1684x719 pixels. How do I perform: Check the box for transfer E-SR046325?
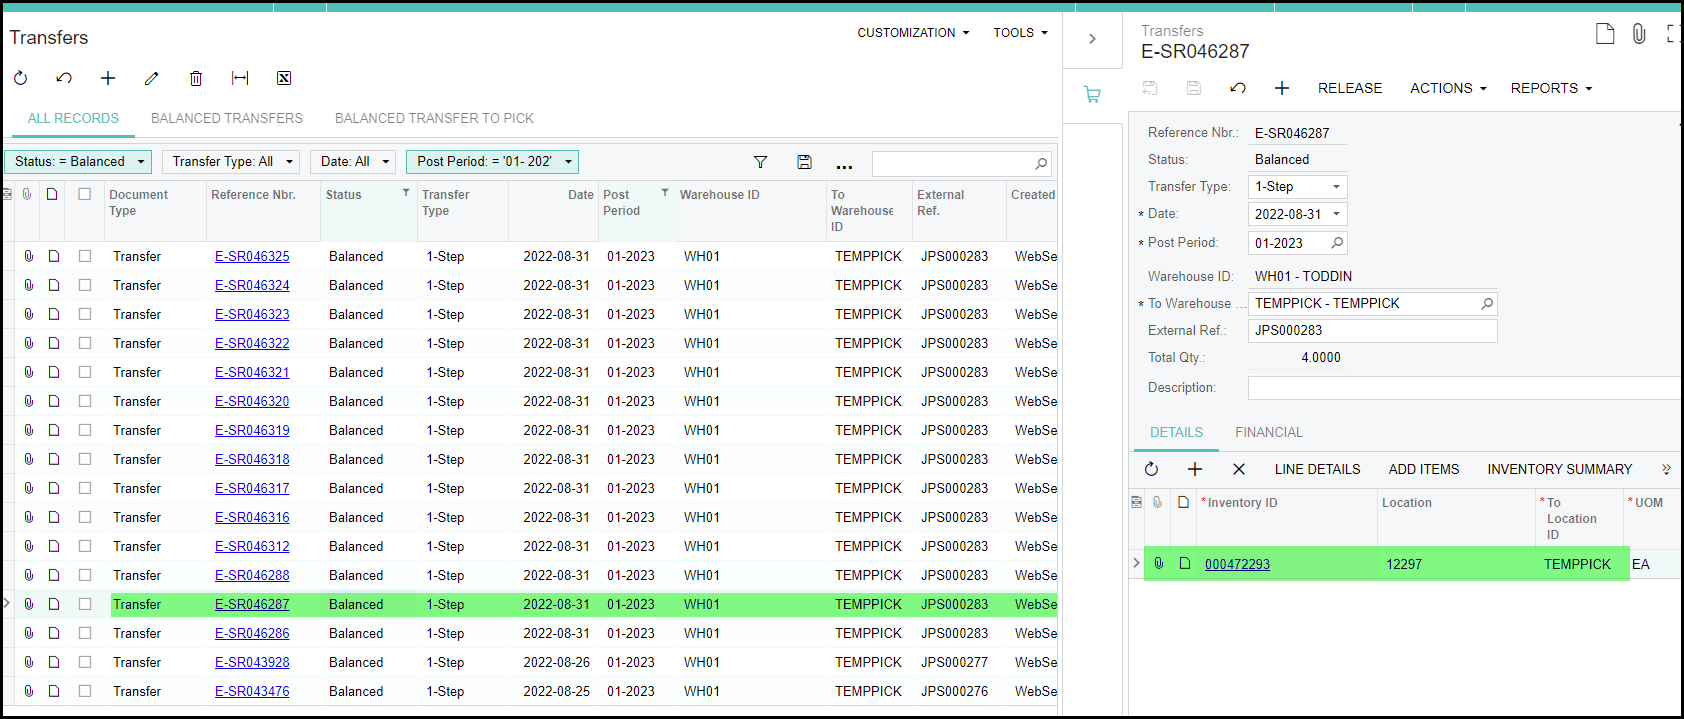[85, 256]
